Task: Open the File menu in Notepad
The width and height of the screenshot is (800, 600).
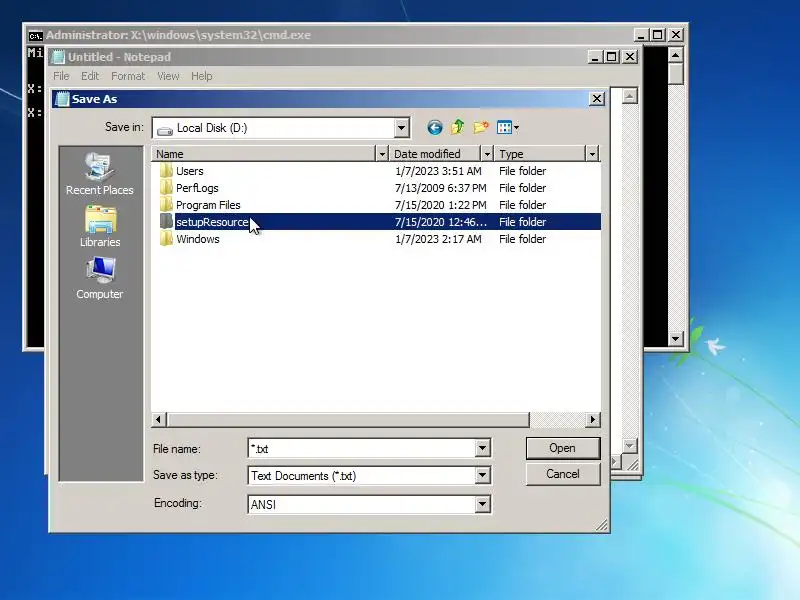Action: pos(61,76)
